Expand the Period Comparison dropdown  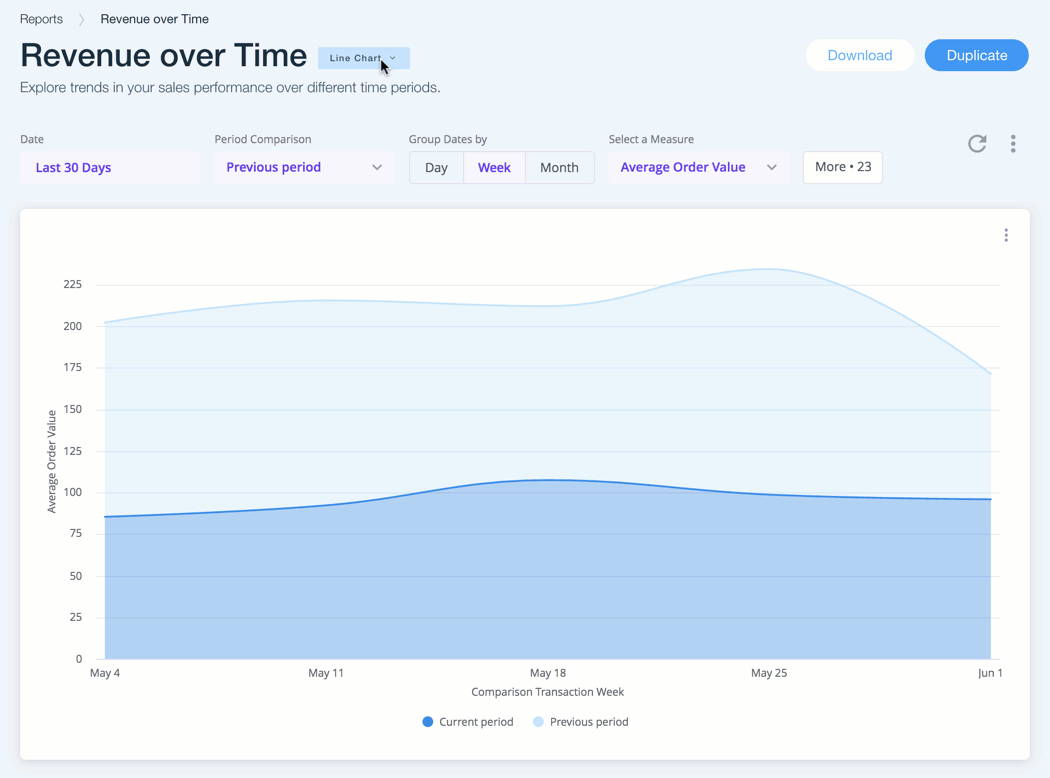303,167
